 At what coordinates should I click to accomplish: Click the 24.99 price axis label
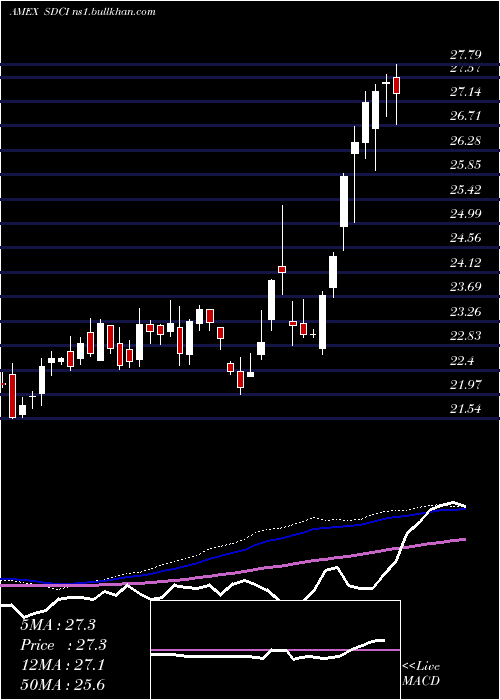coord(465,214)
